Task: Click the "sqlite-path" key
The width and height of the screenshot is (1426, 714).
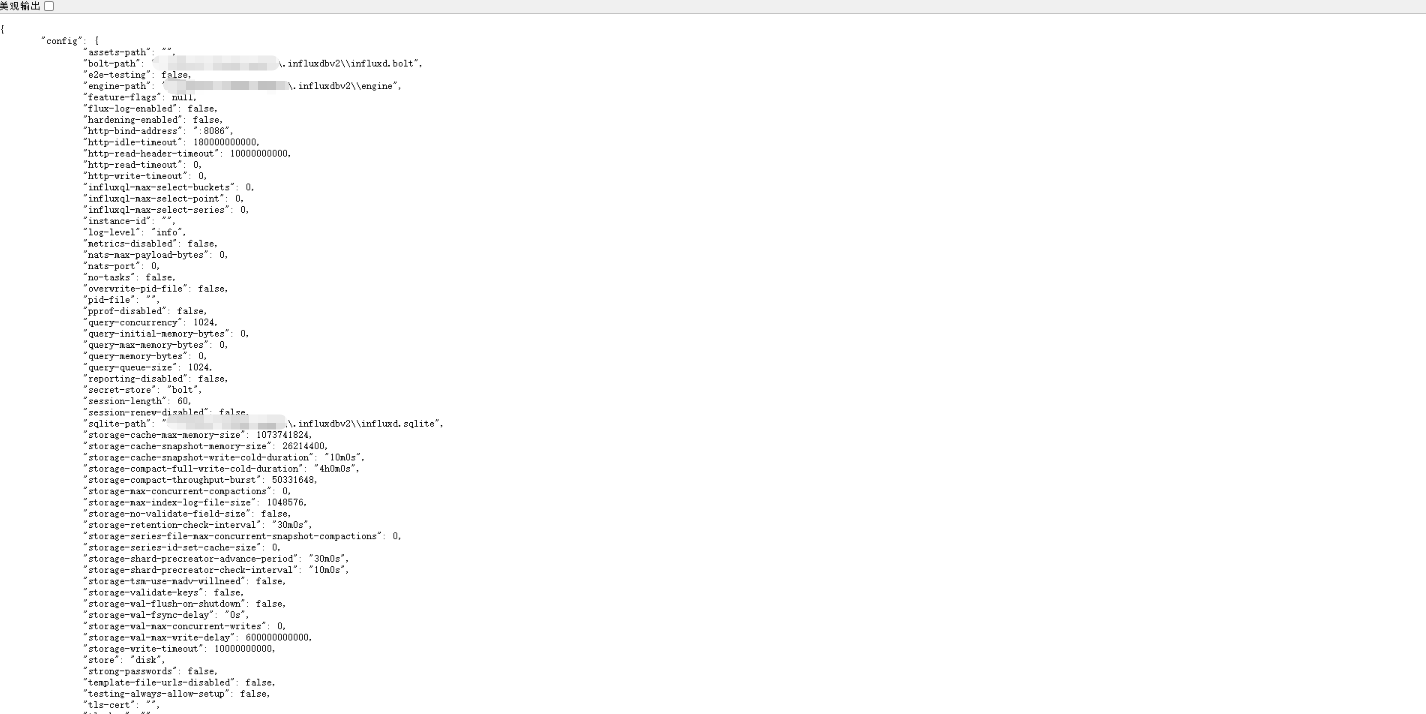Action: pyautogui.click(x=118, y=423)
